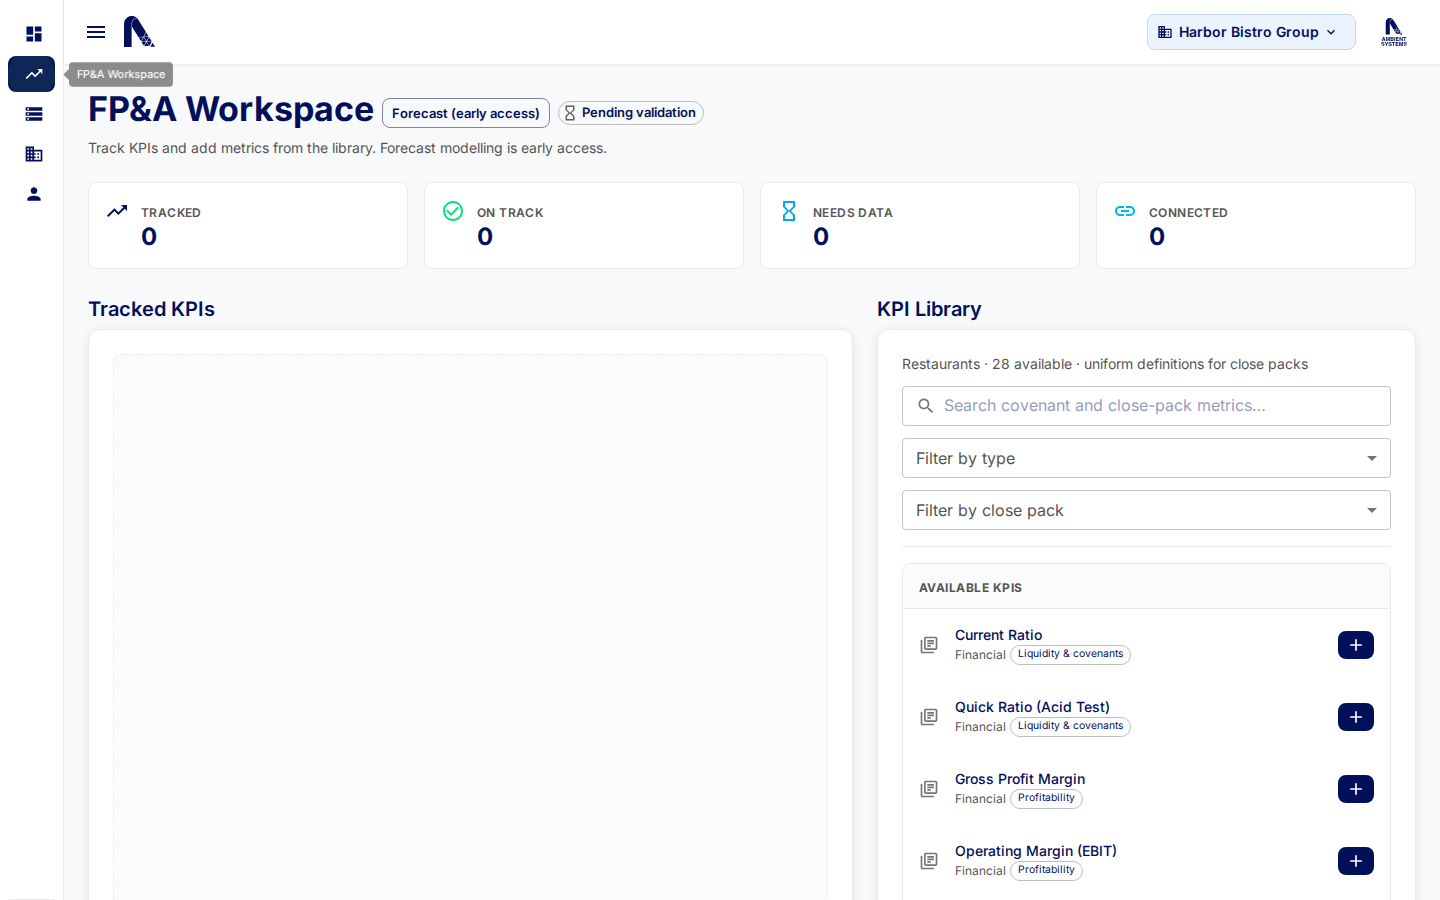This screenshot has width=1440, height=900.
Task: Click the Profitability tag under Gross Profit Margin
Action: click(1046, 798)
